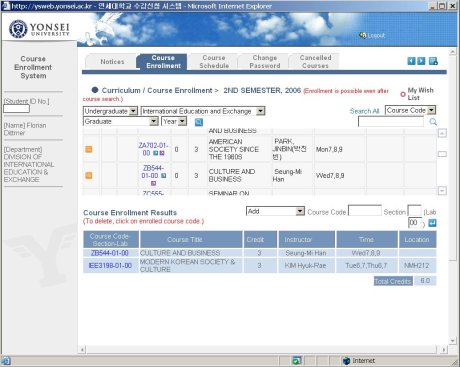Viewport: 460px width, 367px height.
Task: Click MODERN KOREAN SOCIETY & CULTURE title
Action: 187,266
